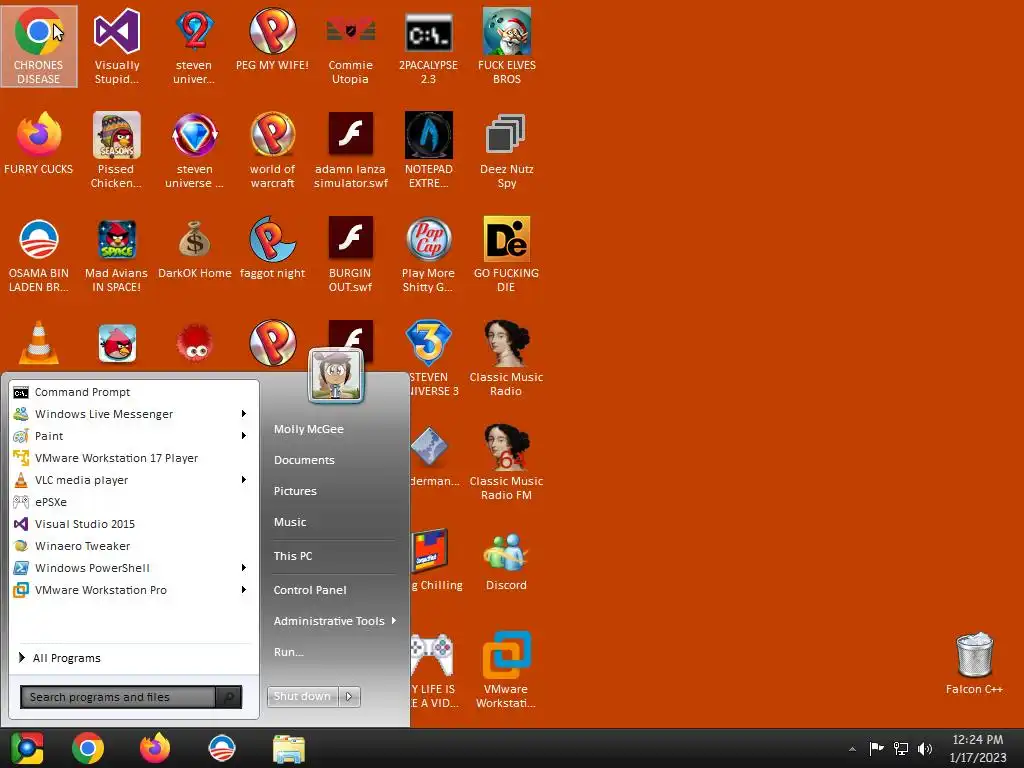Screen dimensions: 1024x768
Task: Open the DarkOK Home money bag icon
Action: pyautogui.click(x=195, y=248)
